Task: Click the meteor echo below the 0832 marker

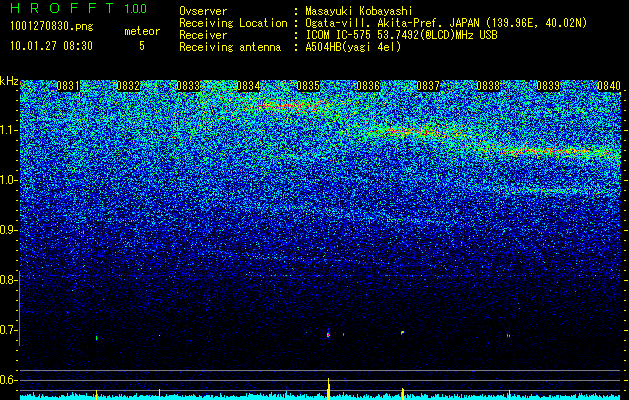Action: tap(97, 338)
